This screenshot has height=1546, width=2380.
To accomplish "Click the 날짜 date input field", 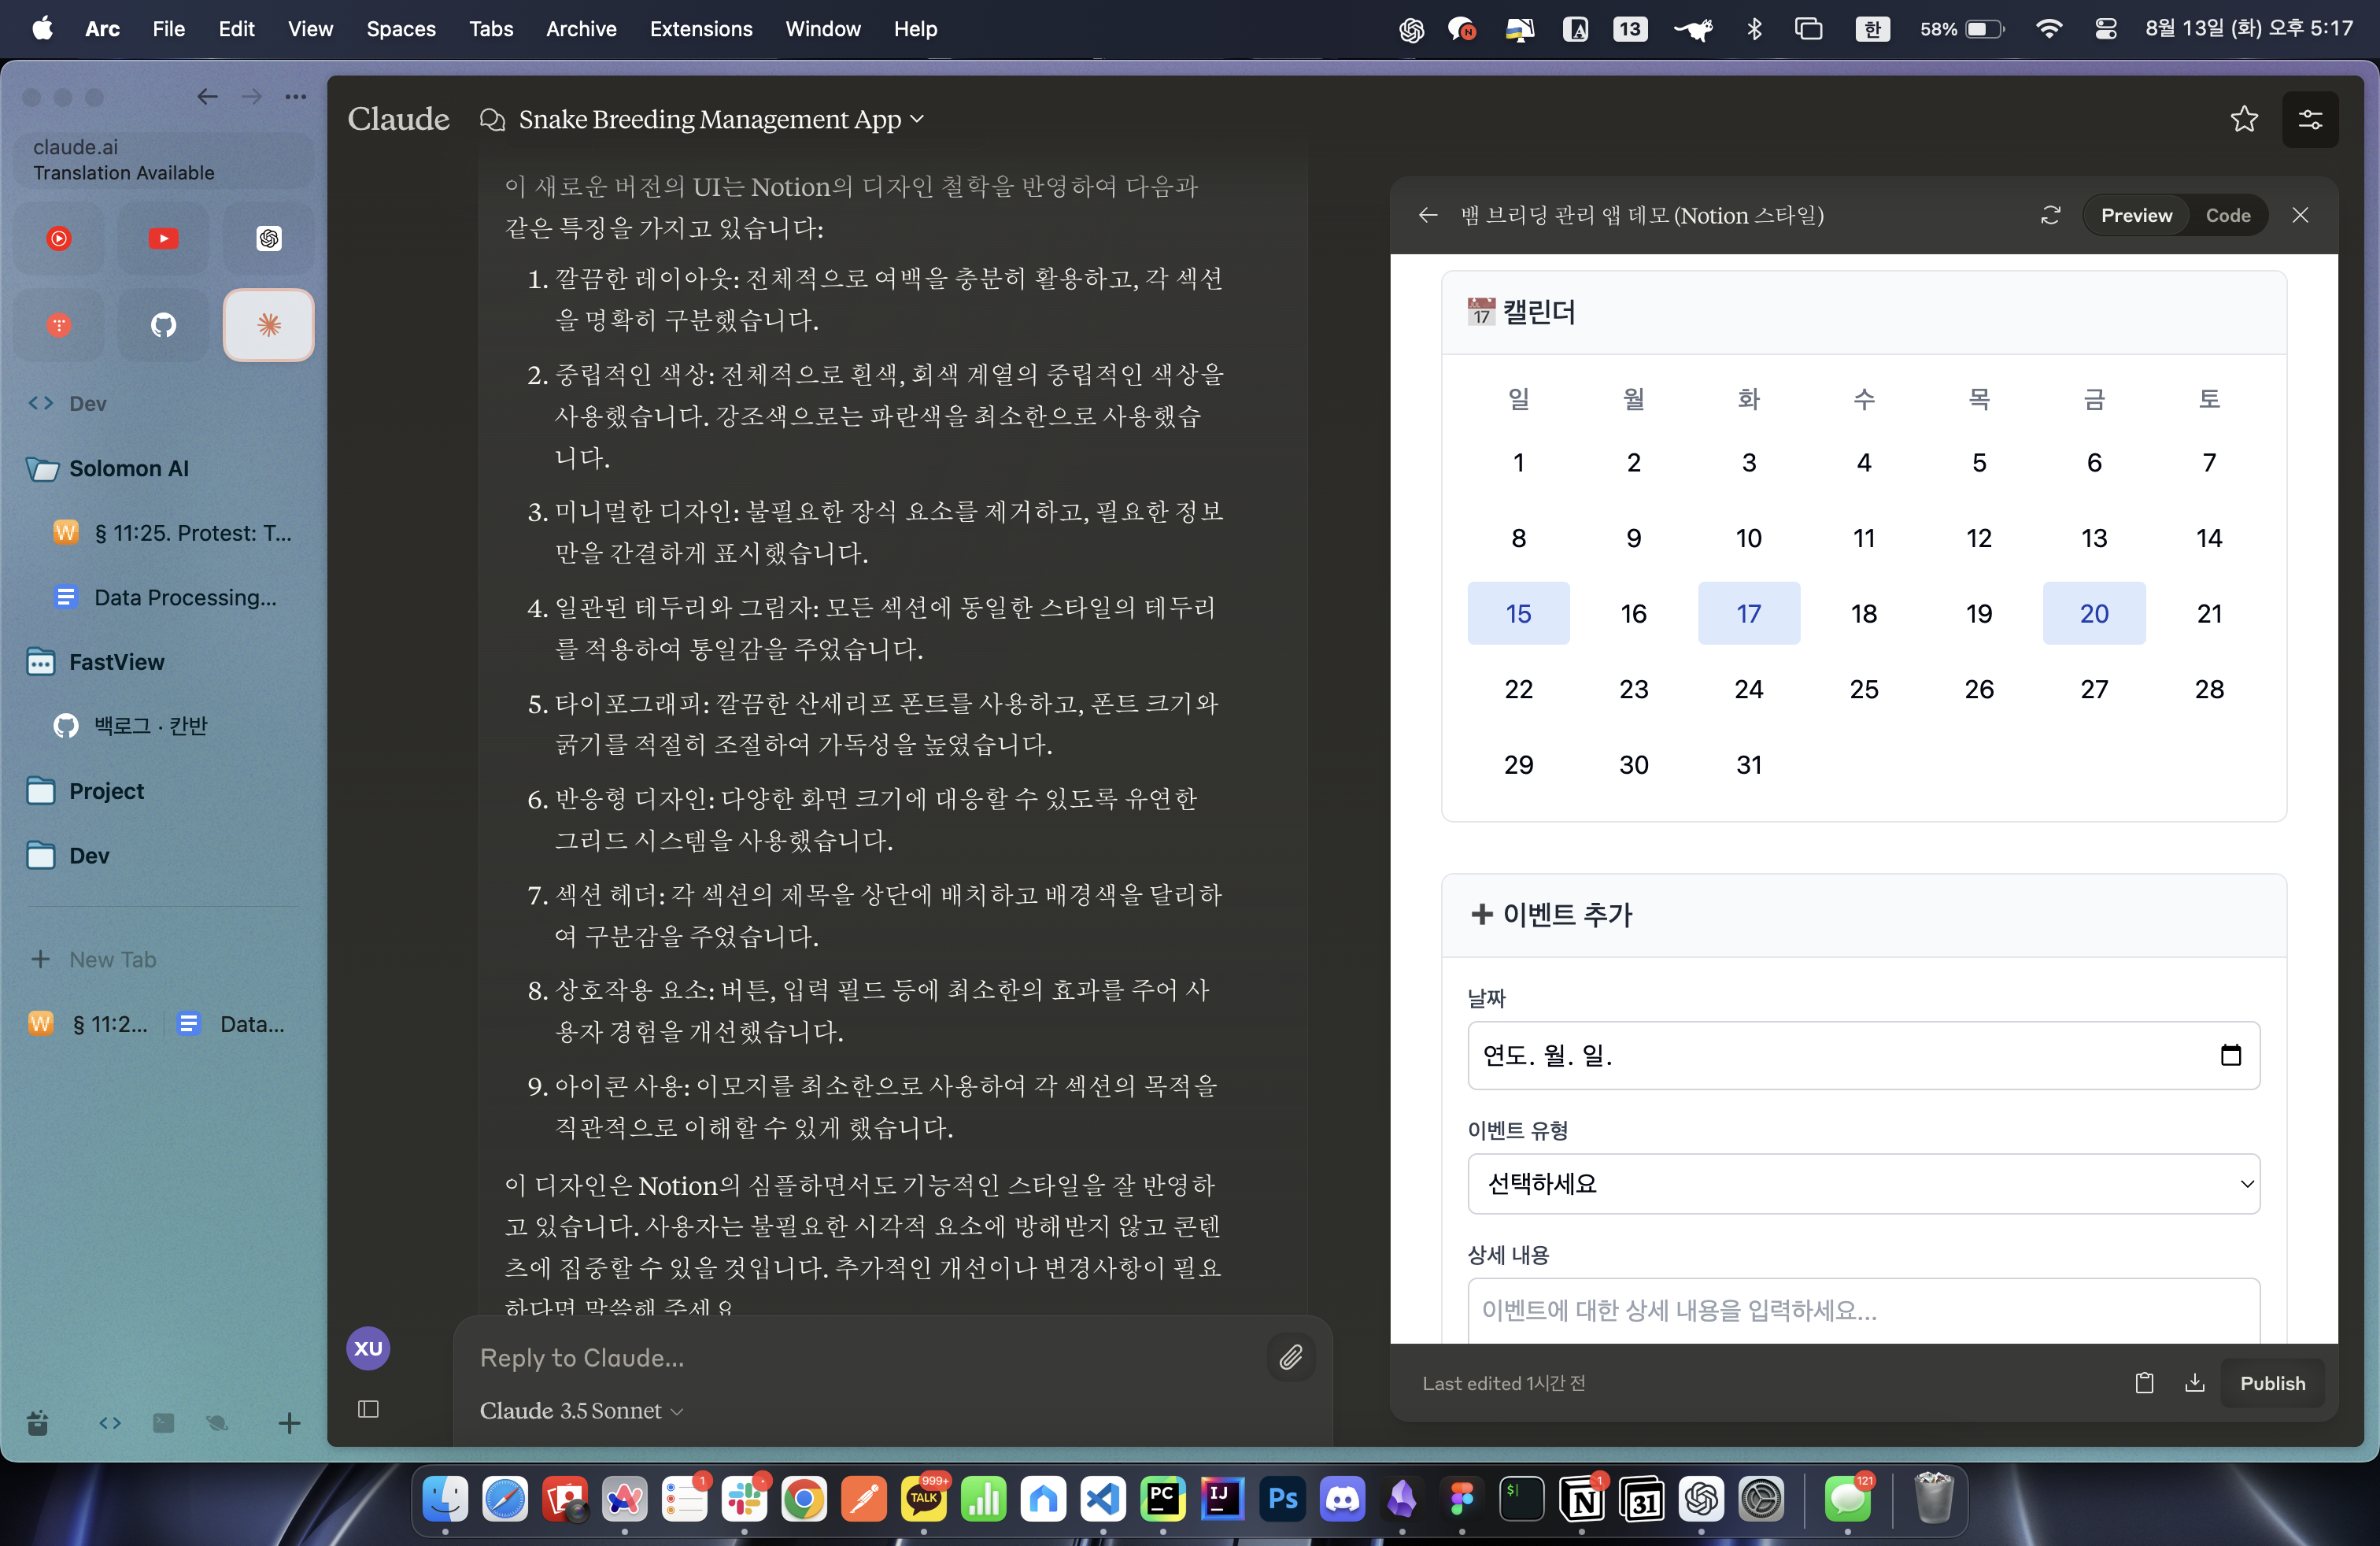I will click(1863, 1055).
